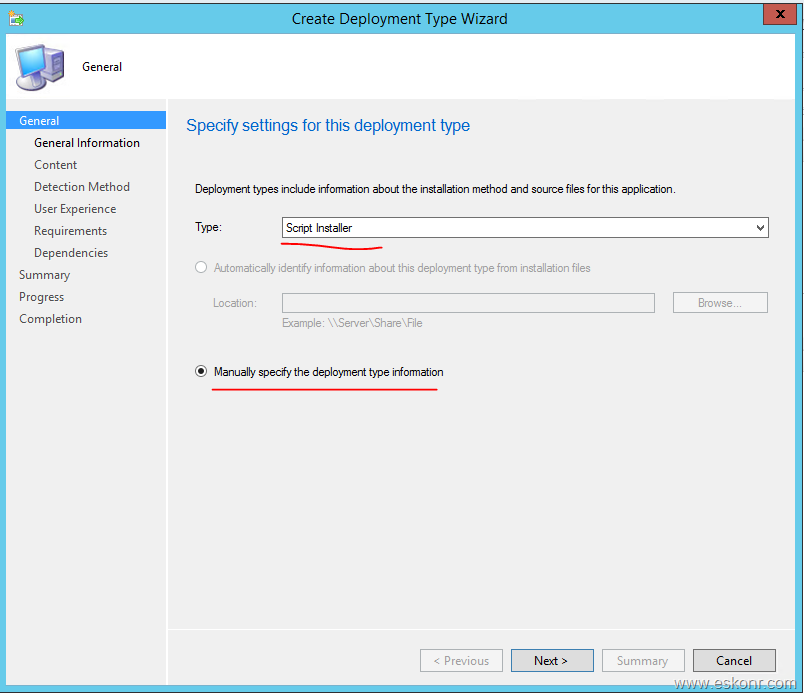Select the Progress step in sidebar
This screenshot has width=804, height=694.
click(x=41, y=297)
